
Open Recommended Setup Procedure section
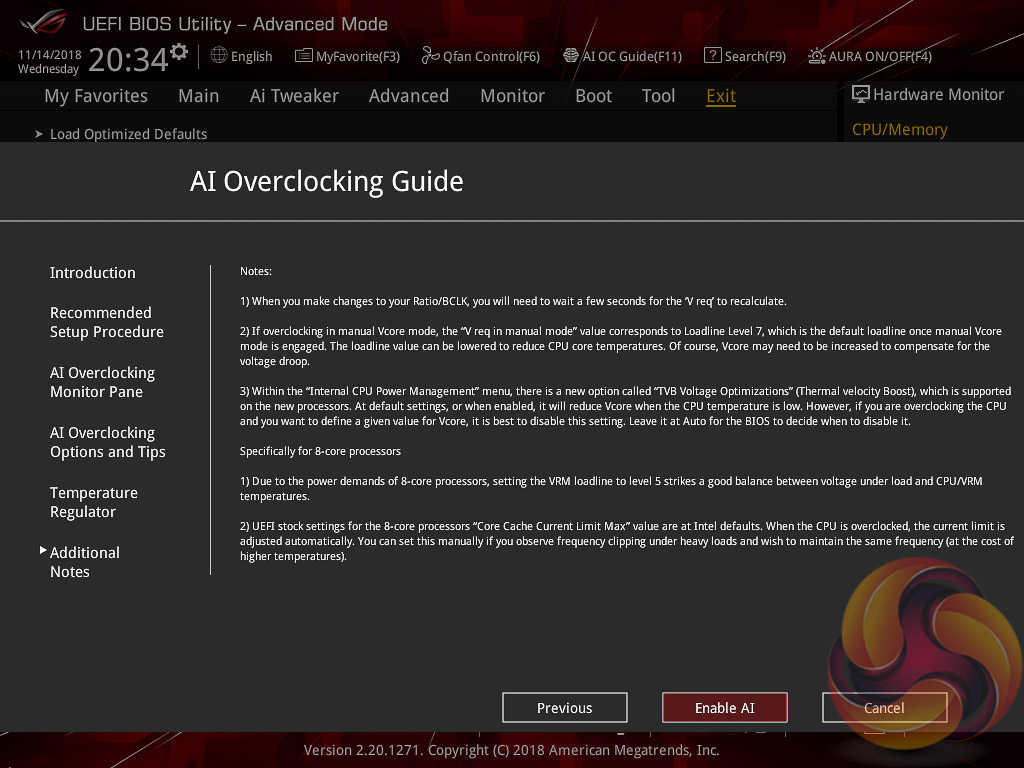(x=106, y=322)
